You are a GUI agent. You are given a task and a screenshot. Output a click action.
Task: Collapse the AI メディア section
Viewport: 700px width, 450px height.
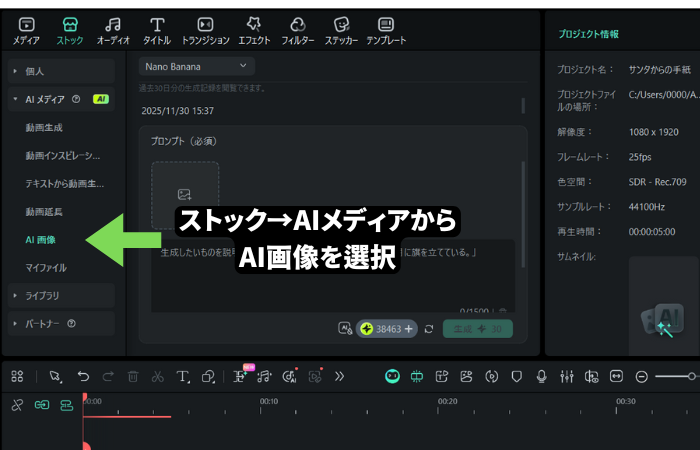coord(61,99)
